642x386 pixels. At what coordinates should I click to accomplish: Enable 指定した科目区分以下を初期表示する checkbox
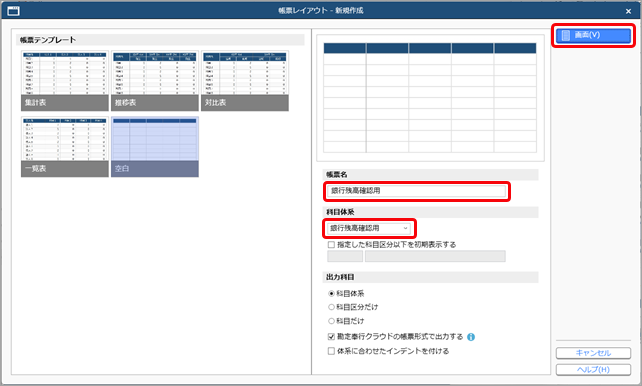tap(331, 245)
